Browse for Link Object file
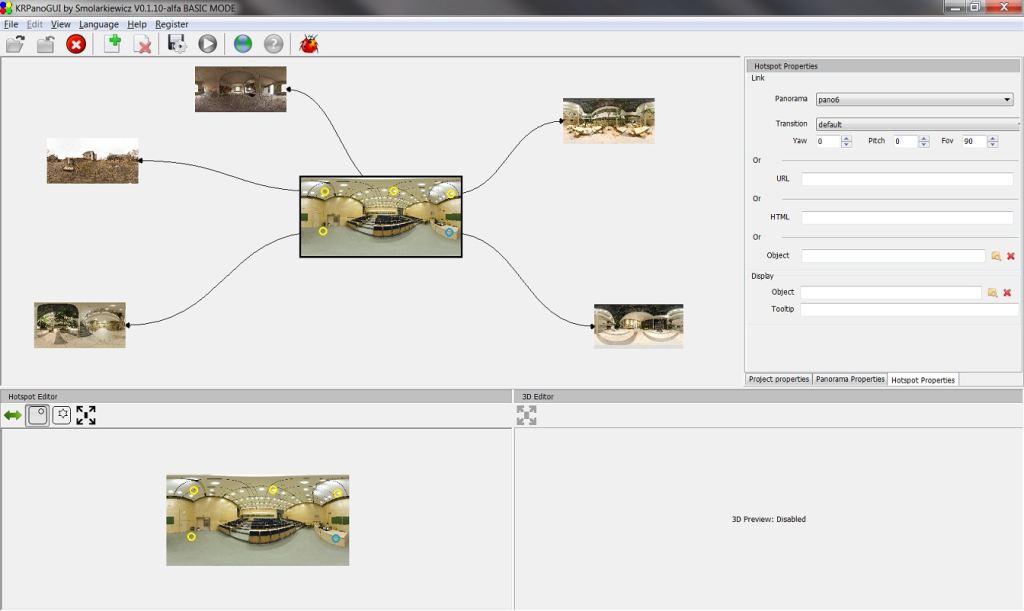The height and width of the screenshot is (611, 1024). (x=996, y=256)
